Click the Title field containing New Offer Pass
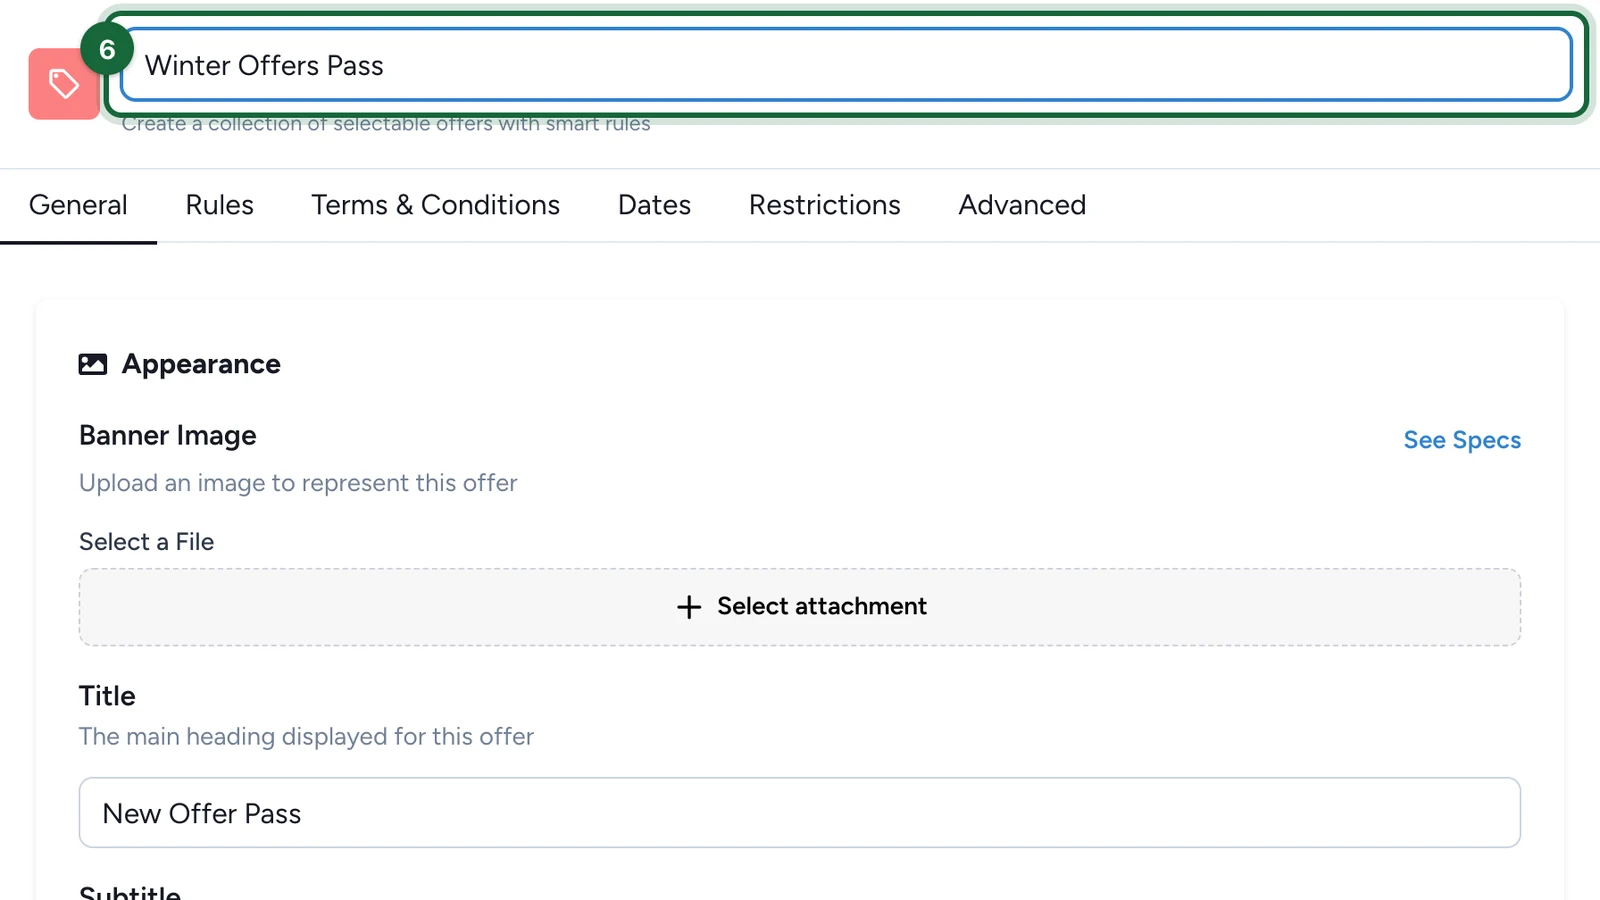The image size is (1600, 900). (800, 813)
